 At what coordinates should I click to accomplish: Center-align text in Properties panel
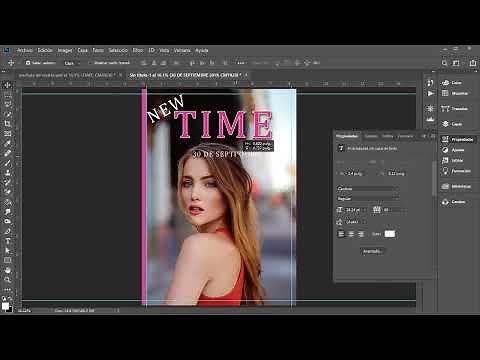click(351, 234)
